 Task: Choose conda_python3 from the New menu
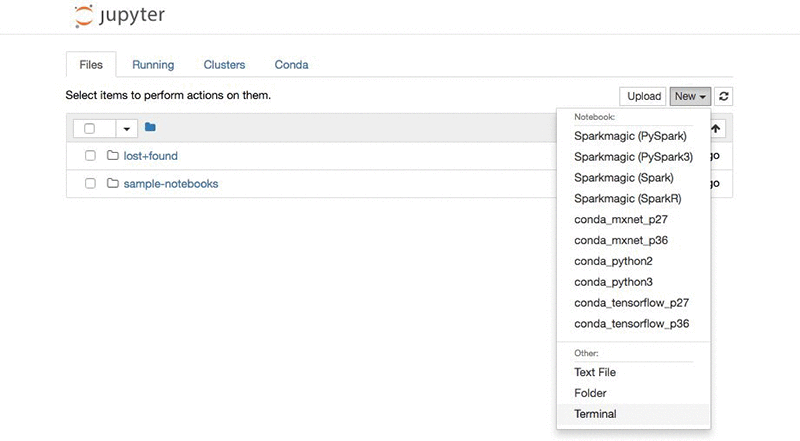pos(613,282)
